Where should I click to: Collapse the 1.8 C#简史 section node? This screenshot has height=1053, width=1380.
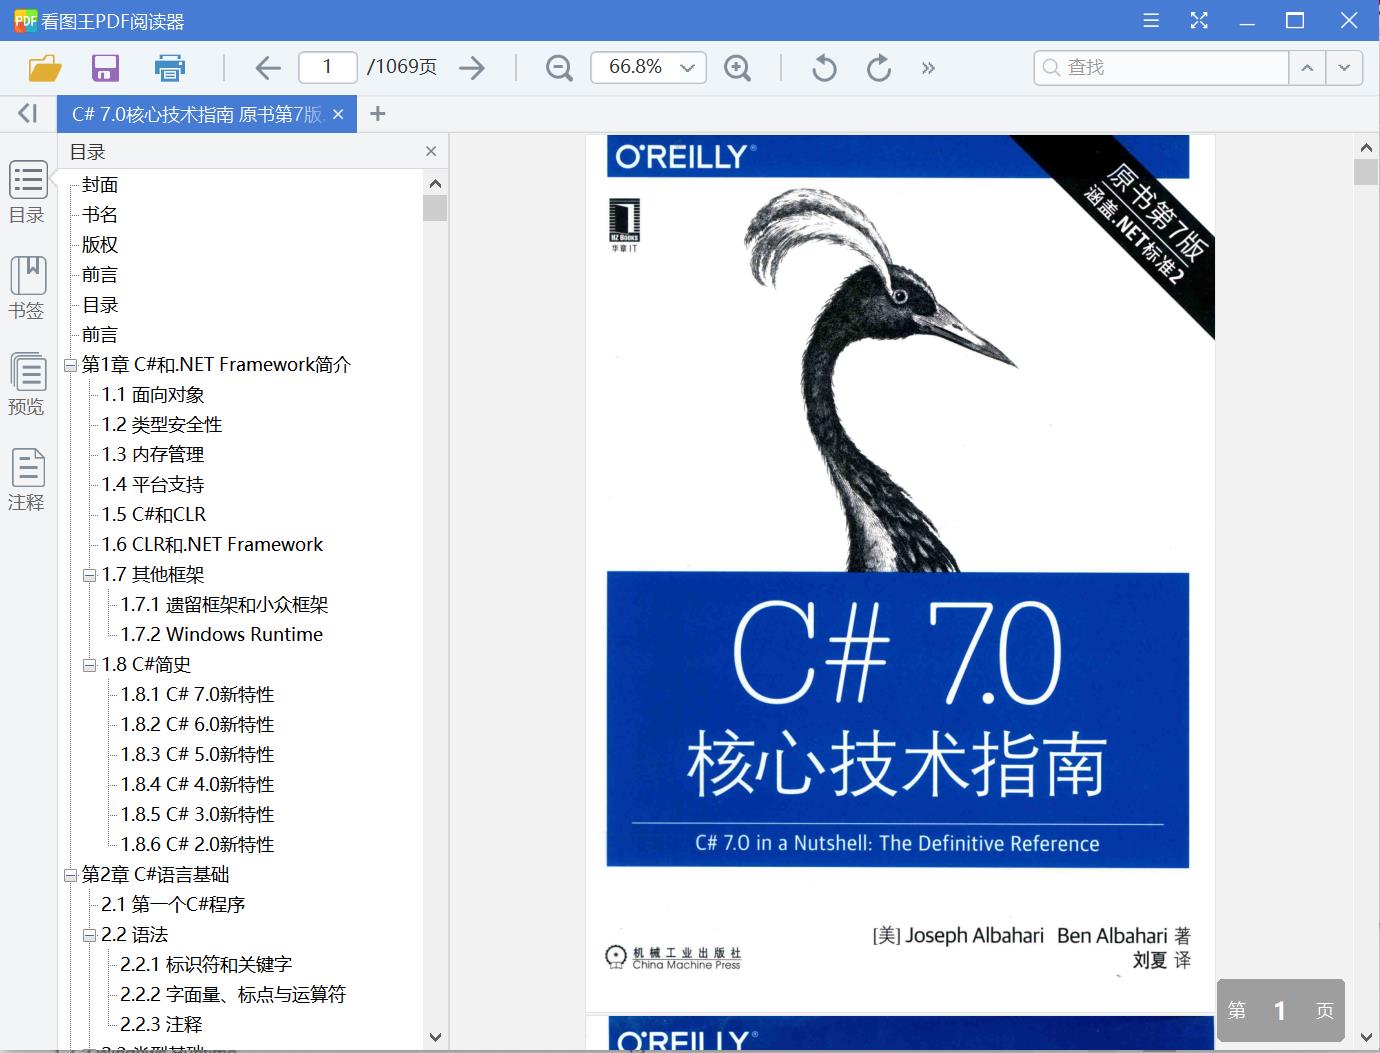[x=89, y=664]
